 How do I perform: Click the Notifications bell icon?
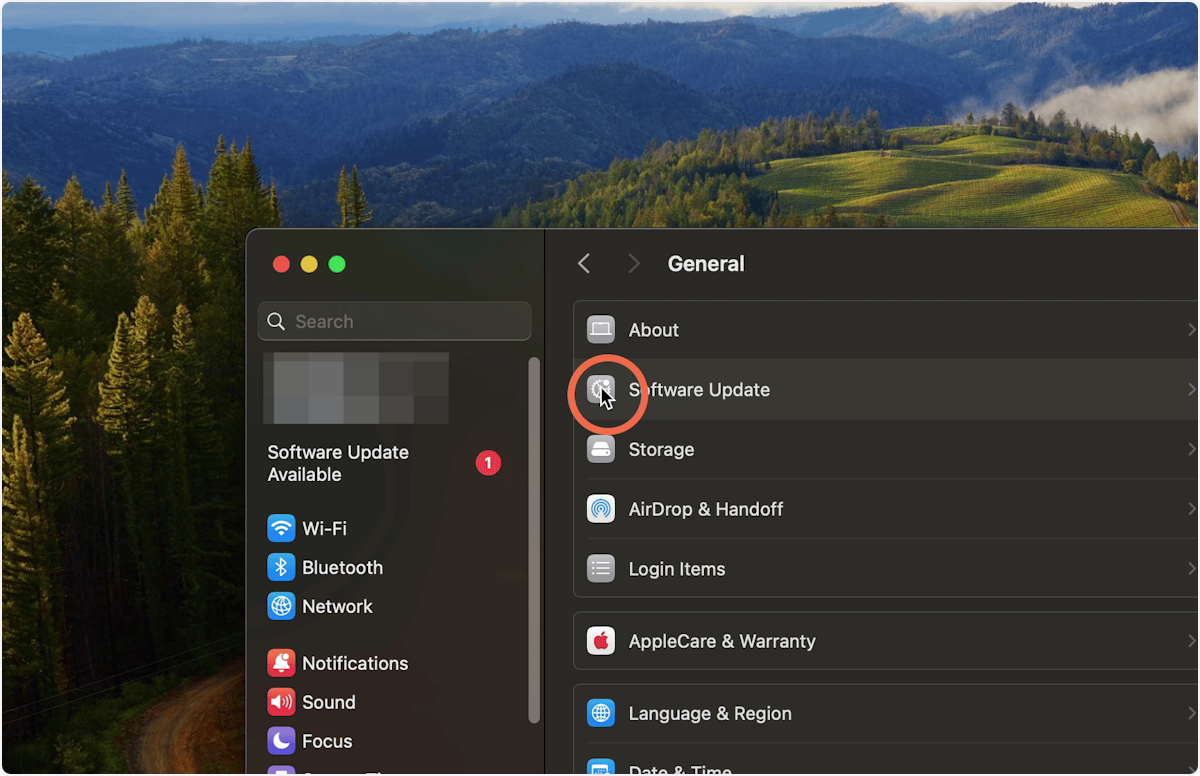coord(281,663)
